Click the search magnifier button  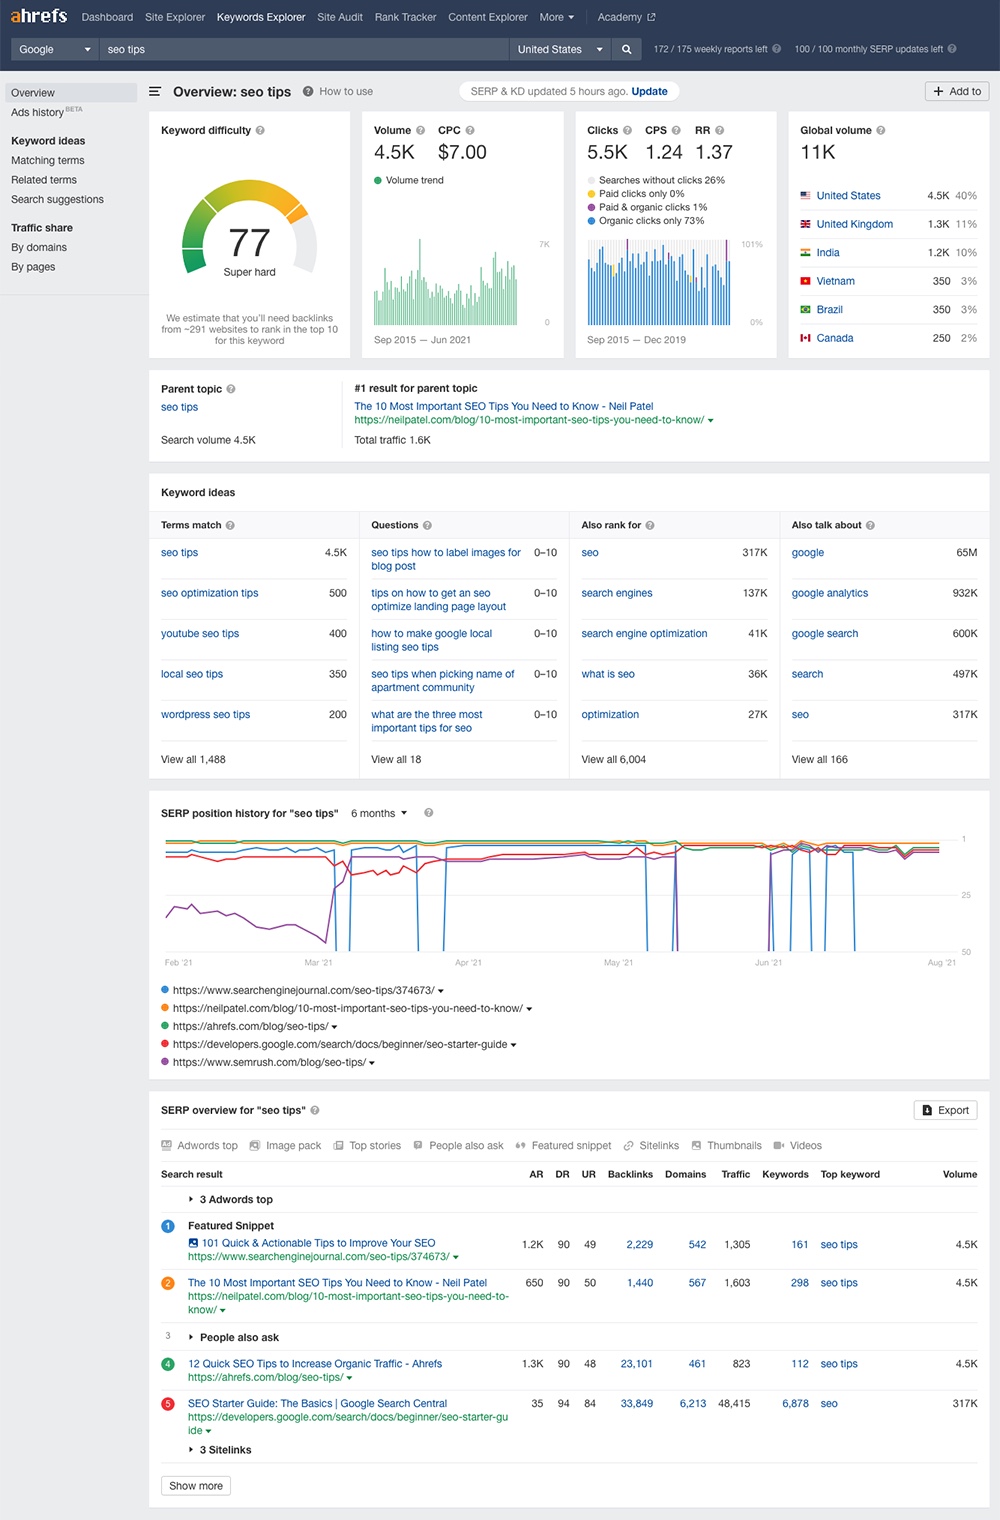point(627,49)
